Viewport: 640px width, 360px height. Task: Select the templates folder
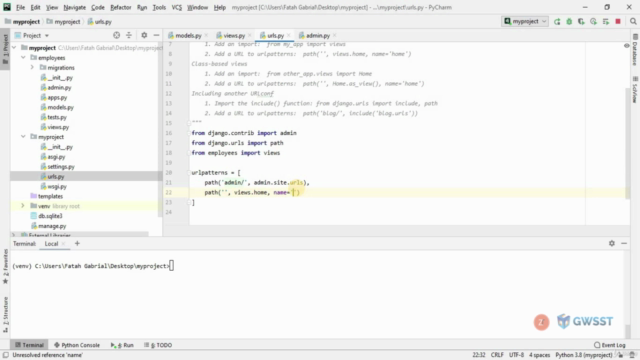[50, 196]
